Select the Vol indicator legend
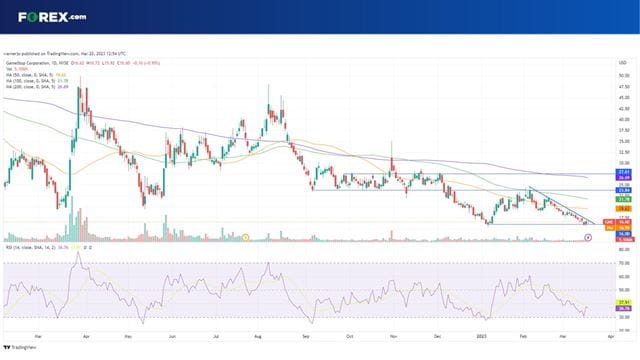The height and width of the screenshot is (360, 640). click(17, 69)
